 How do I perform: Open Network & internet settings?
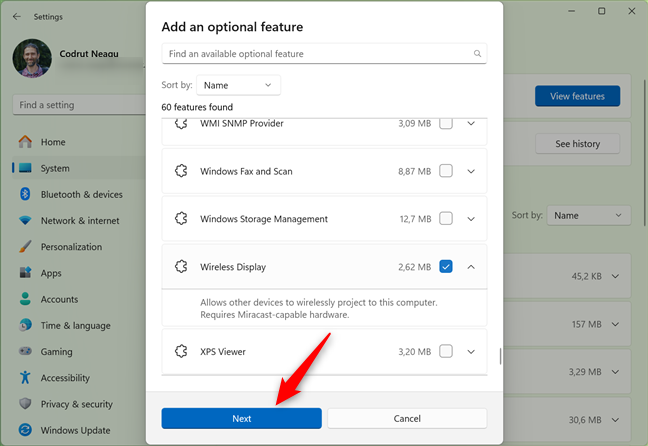coord(79,220)
